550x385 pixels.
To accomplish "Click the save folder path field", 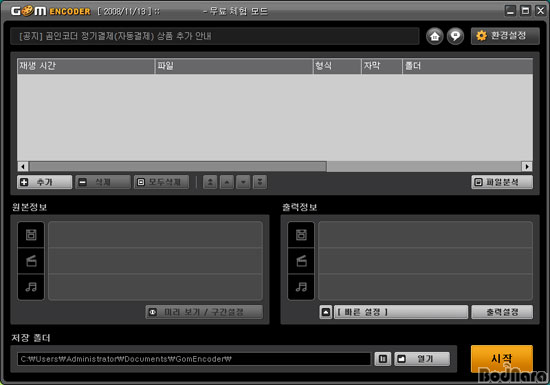I will 194,359.
